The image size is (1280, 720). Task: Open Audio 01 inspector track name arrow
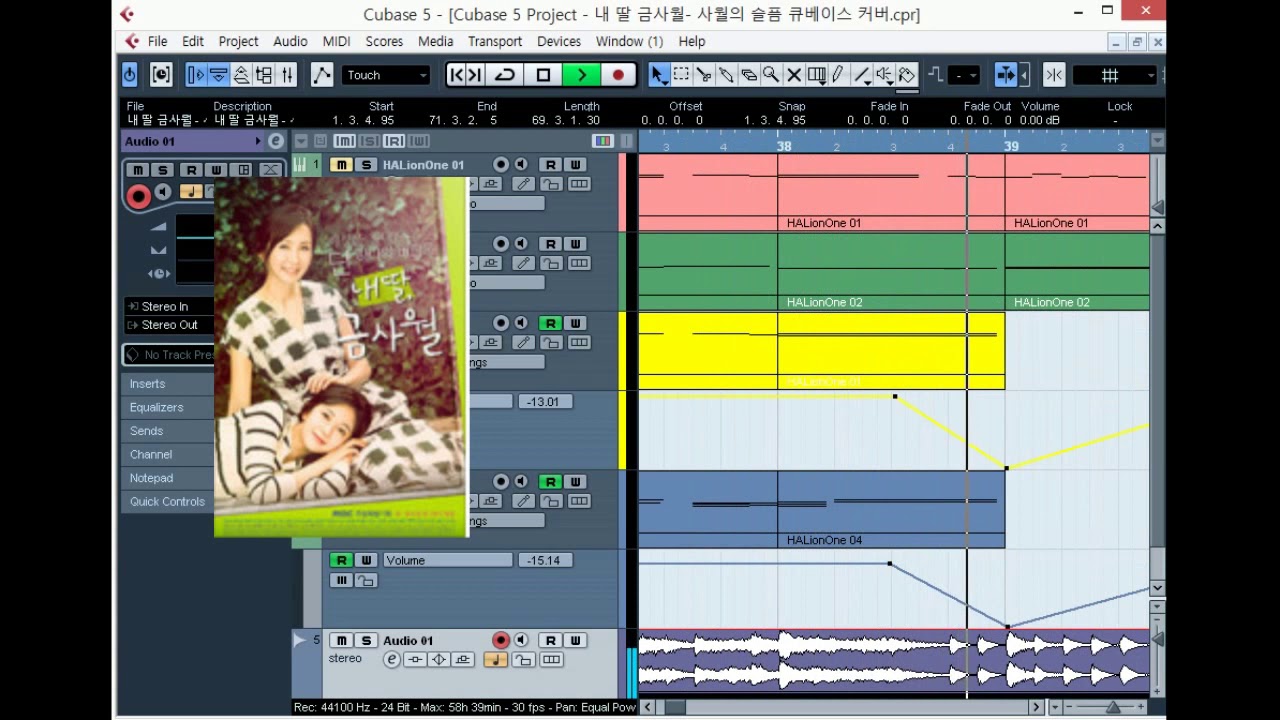(257, 142)
